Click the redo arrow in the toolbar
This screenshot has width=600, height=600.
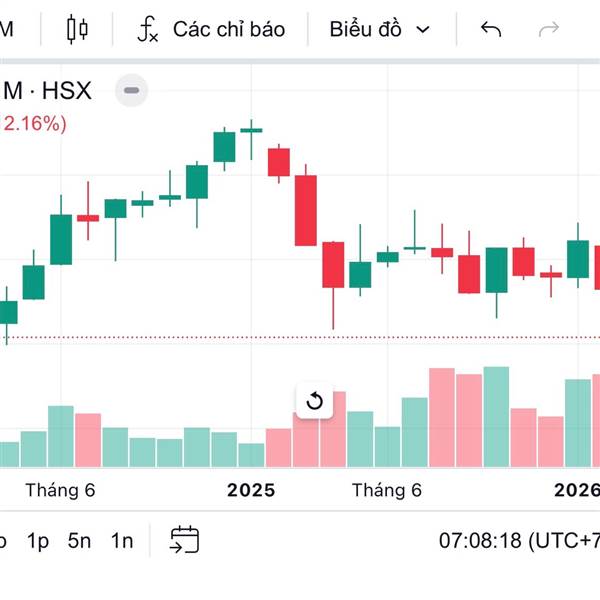pos(548,29)
